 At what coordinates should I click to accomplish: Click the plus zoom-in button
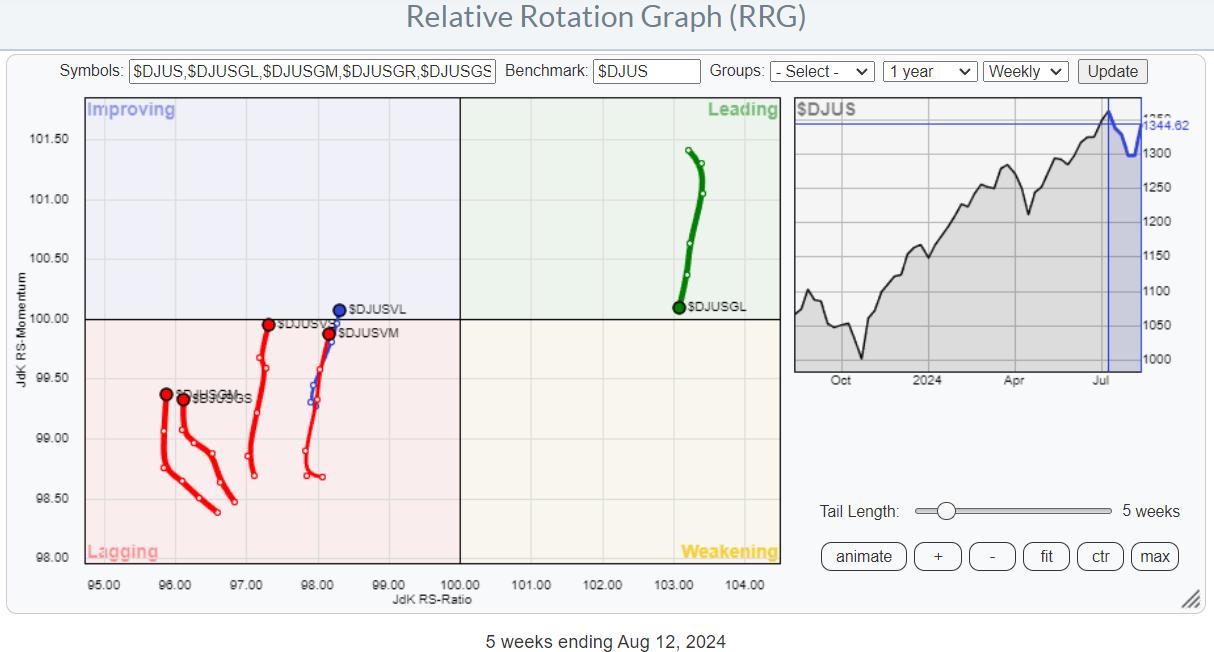tap(939, 556)
